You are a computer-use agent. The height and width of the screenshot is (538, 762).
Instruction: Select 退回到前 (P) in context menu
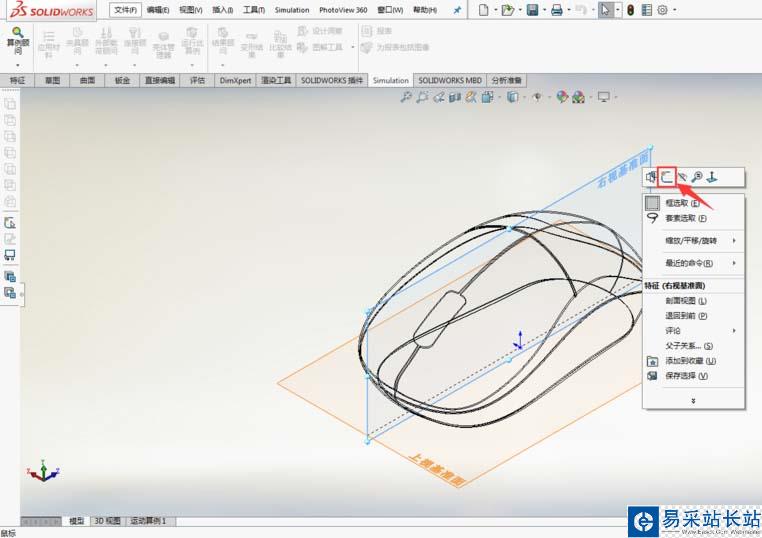tap(694, 316)
